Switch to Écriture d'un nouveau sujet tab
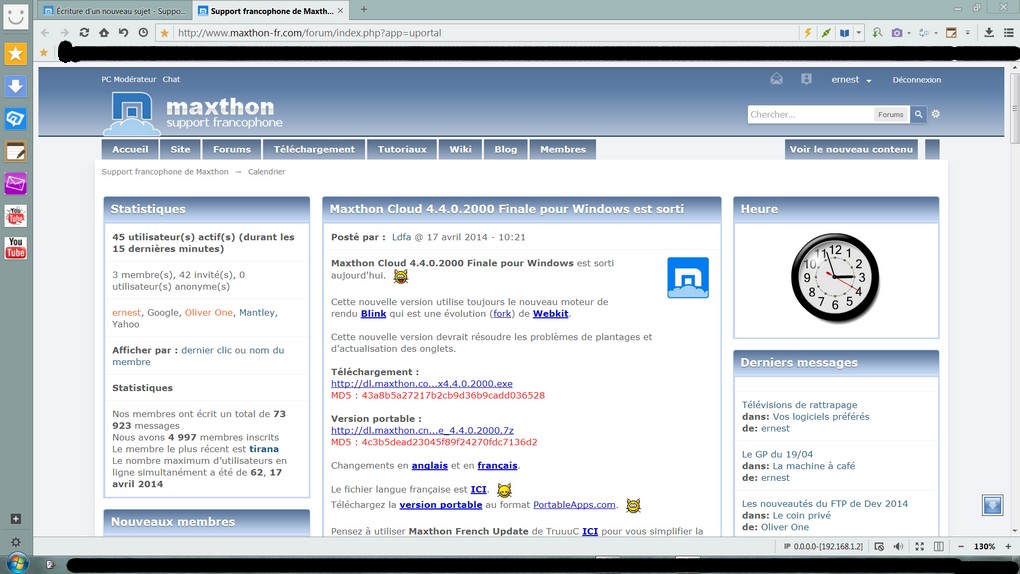1020x574 pixels. point(114,11)
